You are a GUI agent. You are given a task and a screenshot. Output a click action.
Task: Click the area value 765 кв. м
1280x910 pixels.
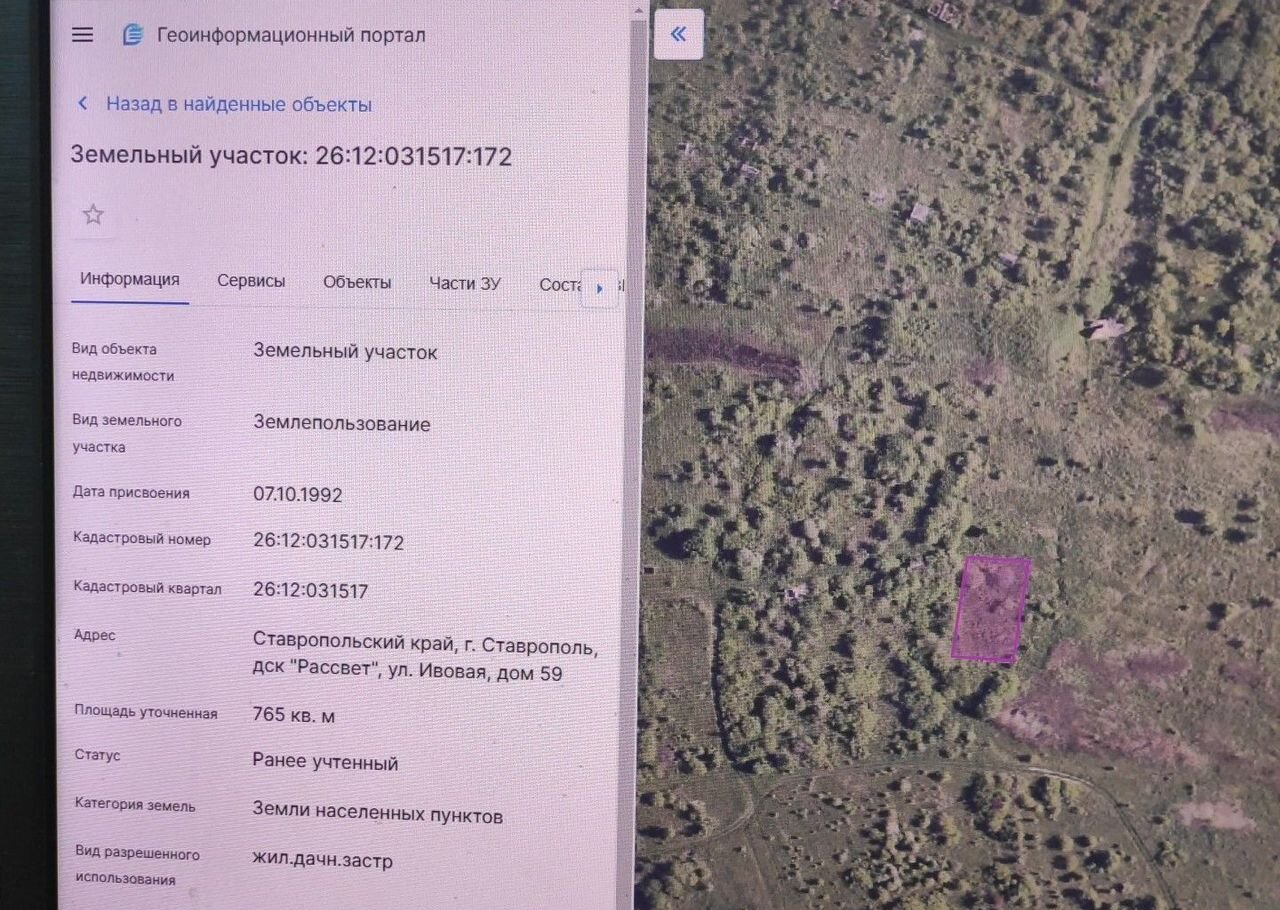(x=294, y=715)
